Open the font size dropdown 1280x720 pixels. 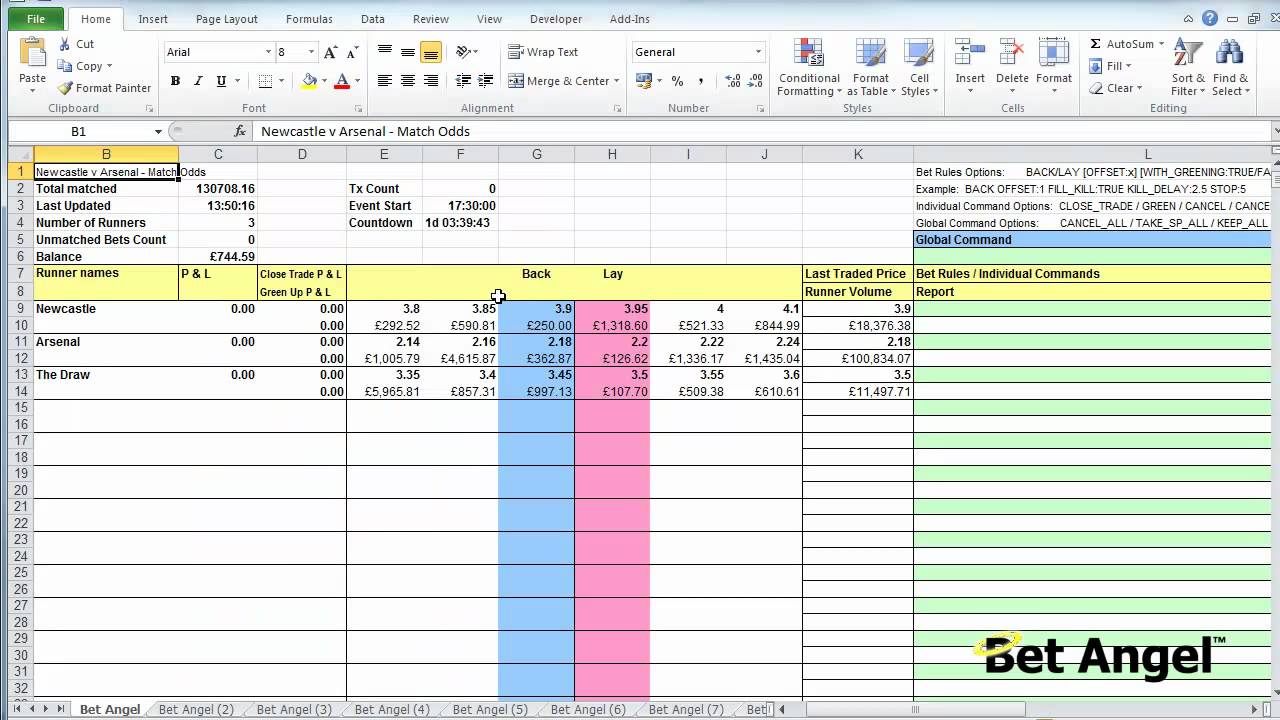[311, 52]
